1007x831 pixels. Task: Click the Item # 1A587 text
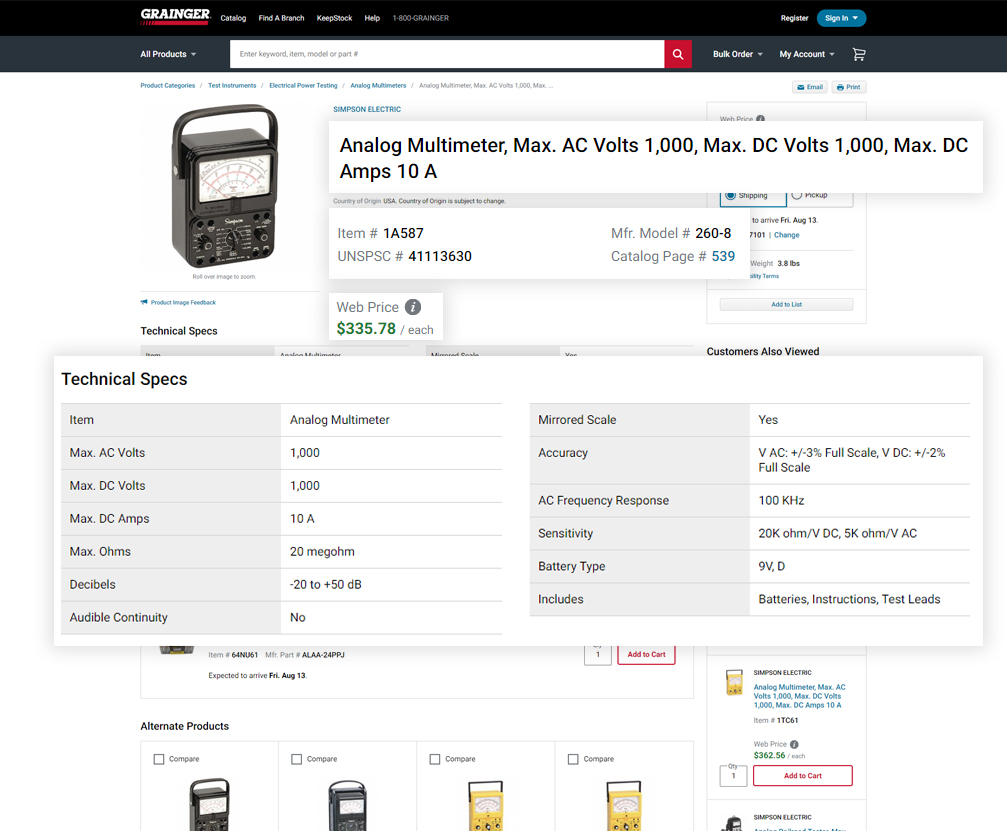point(380,233)
